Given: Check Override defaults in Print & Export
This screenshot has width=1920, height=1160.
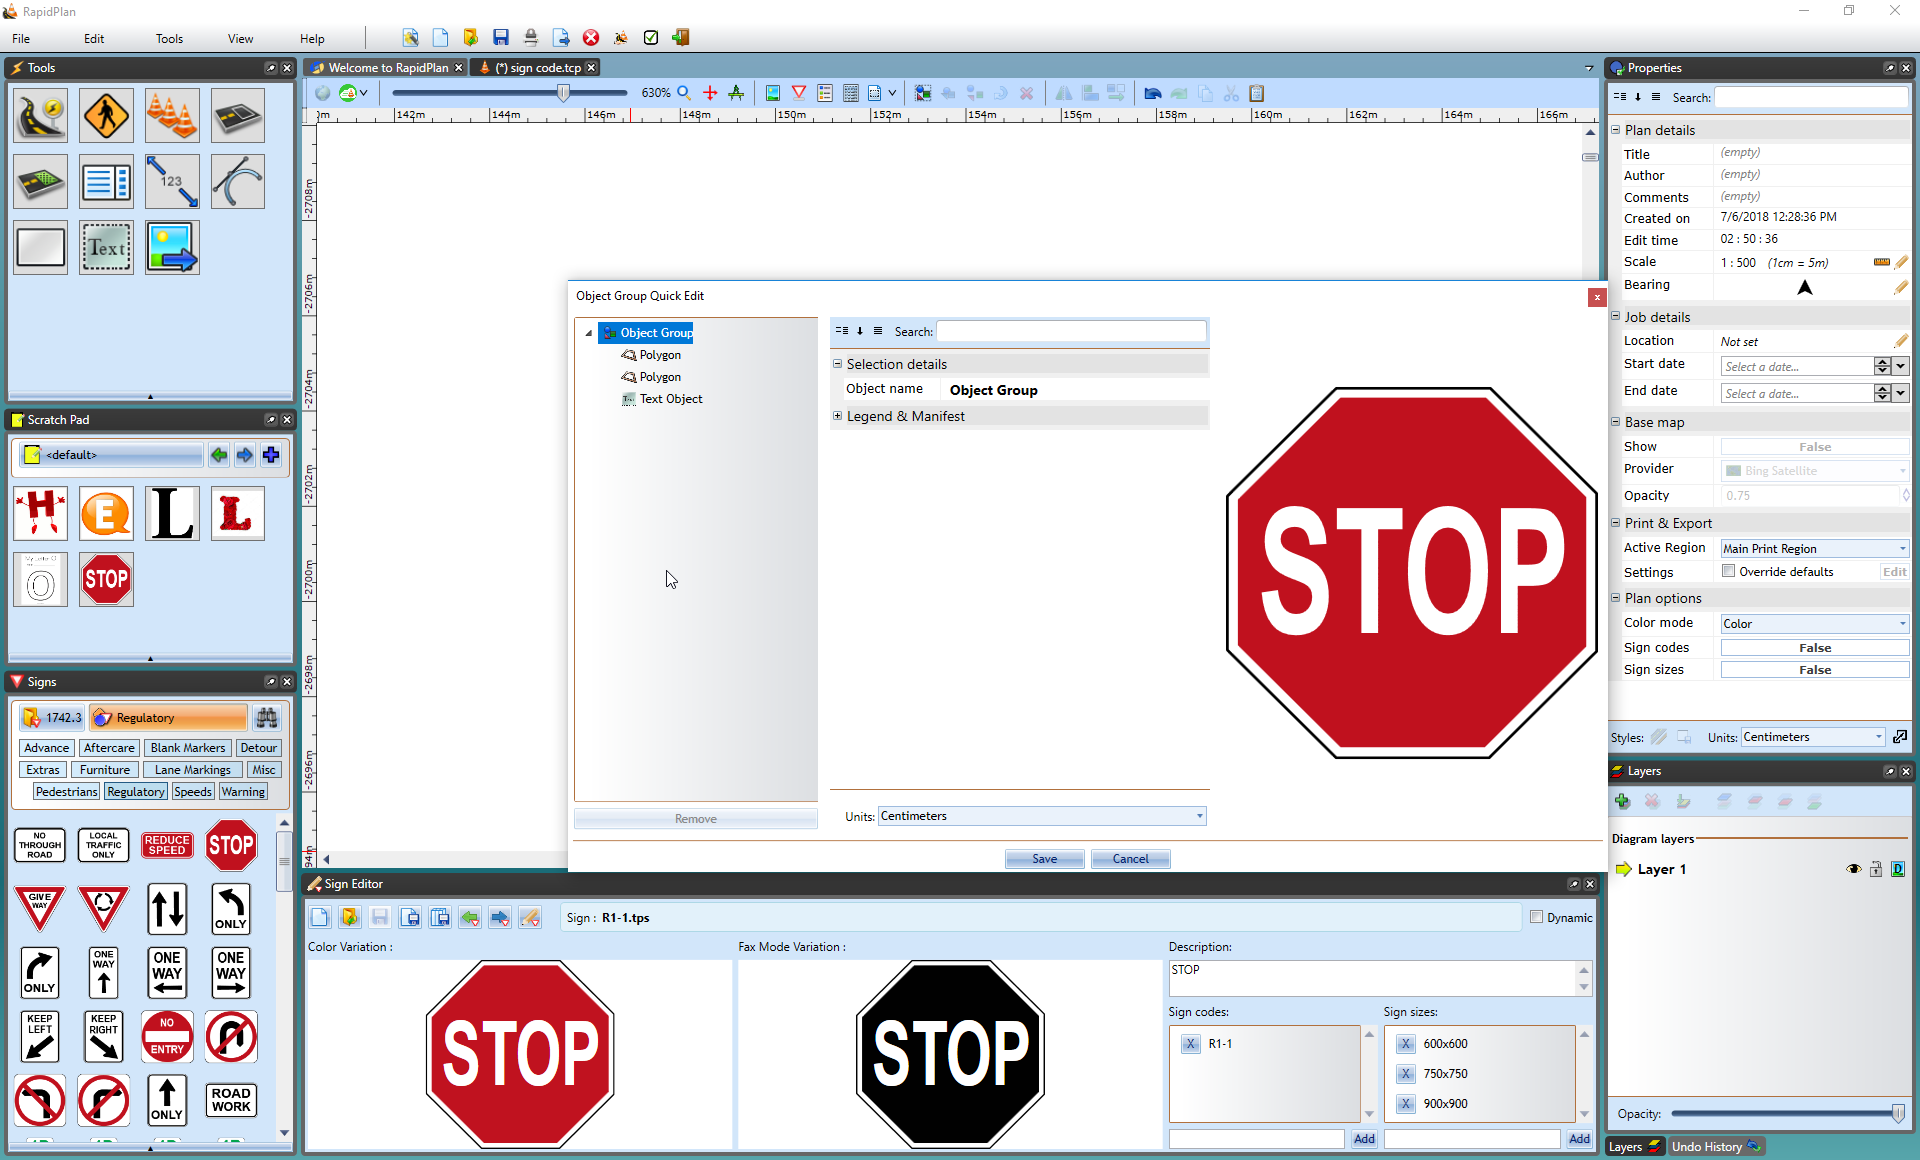Looking at the screenshot, I should (1728, 571).
